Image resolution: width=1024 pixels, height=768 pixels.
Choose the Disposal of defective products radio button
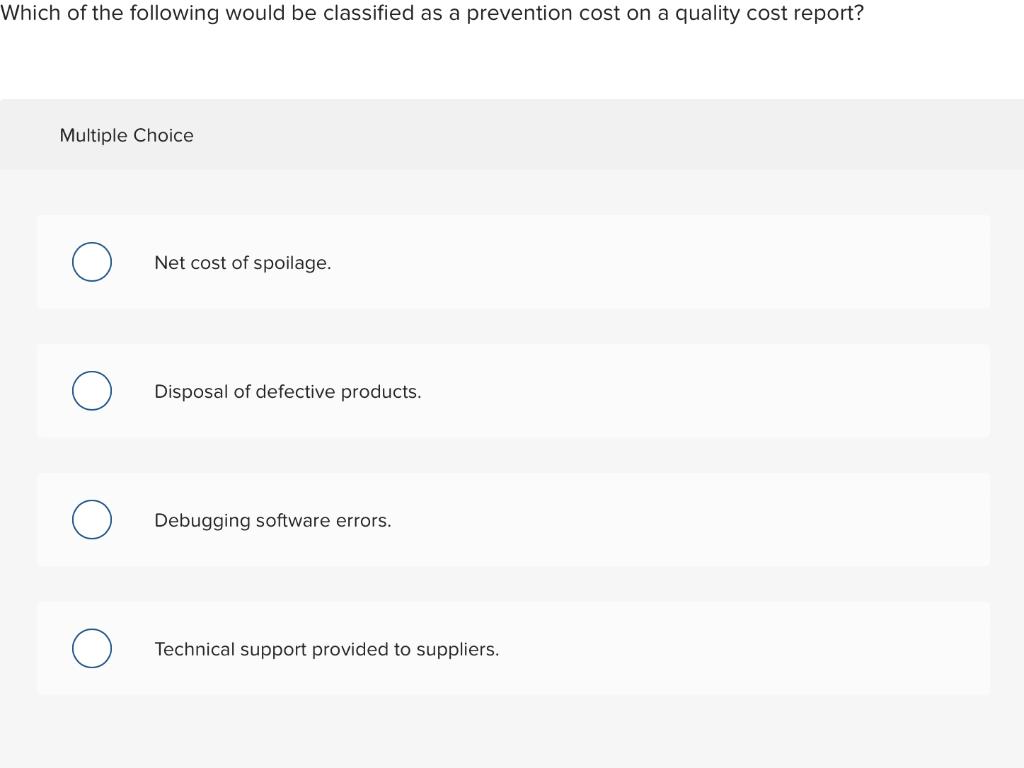(x=91, y=391)
